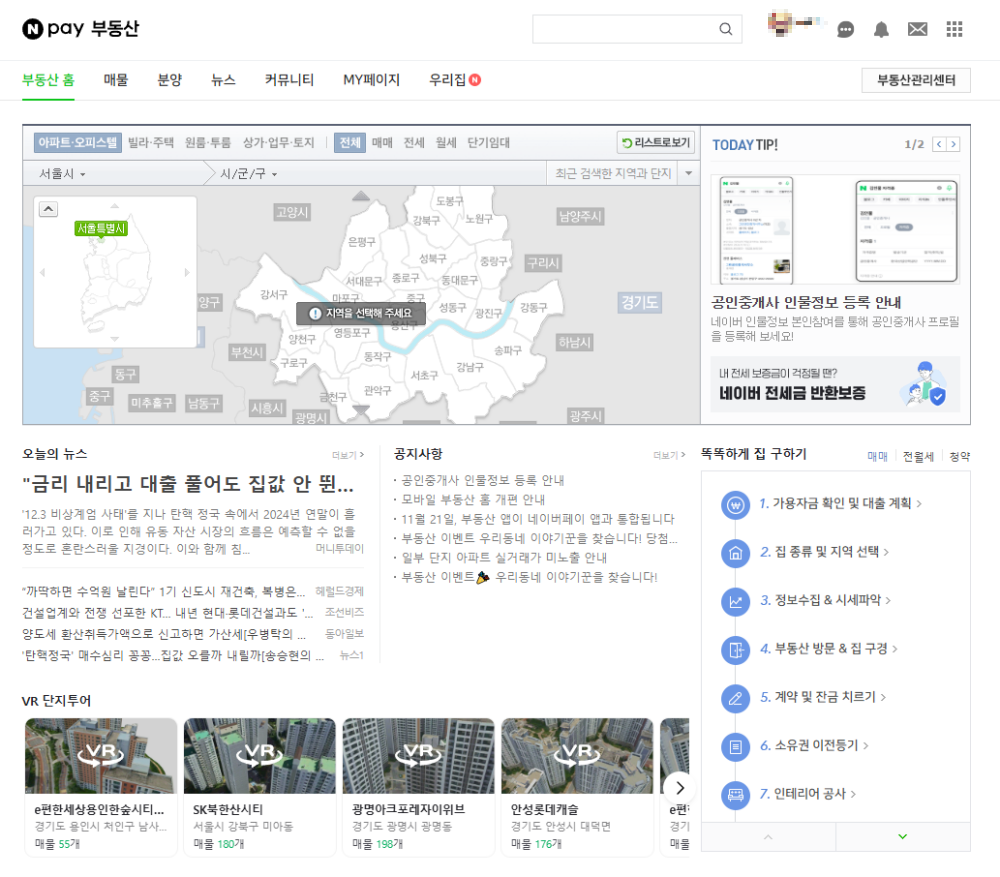
Task: Open 더보기 for 공지사항
Action: pyautogui.click(x=669, y=455)
